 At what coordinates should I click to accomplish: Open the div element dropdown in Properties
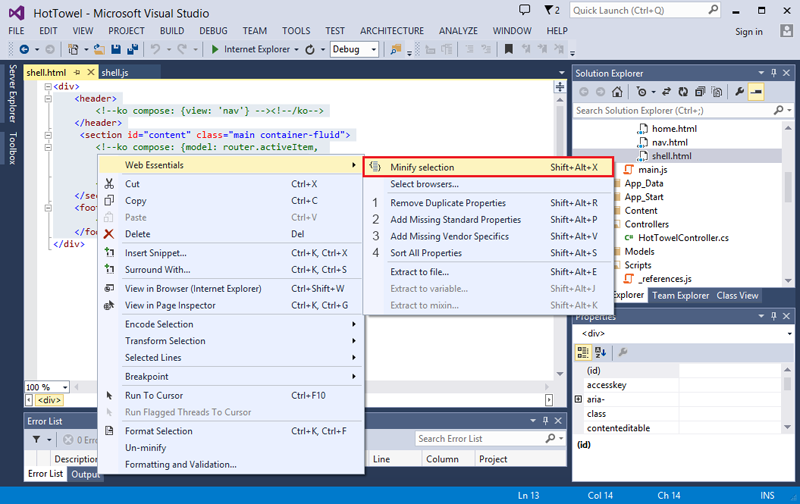[x=789, y=334]
